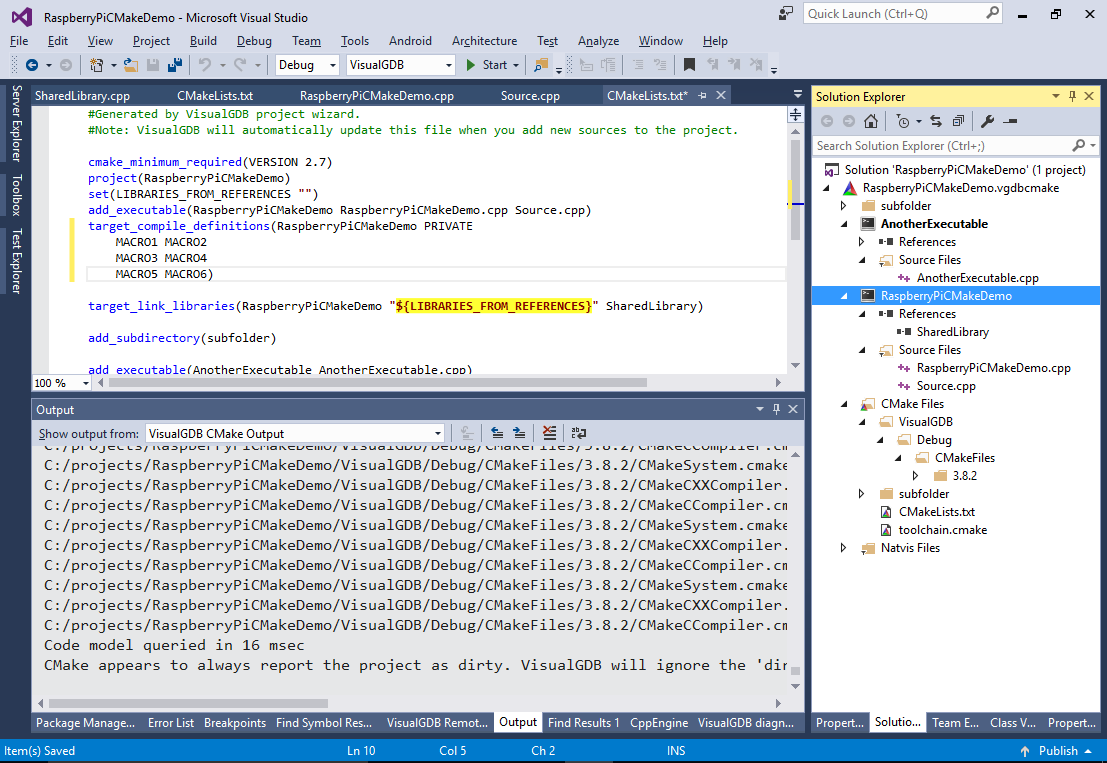Click the Home icon in Solution Explorer
This screenshot has height=763, width=1107.
pyautogui.click(x=871, y=121)
